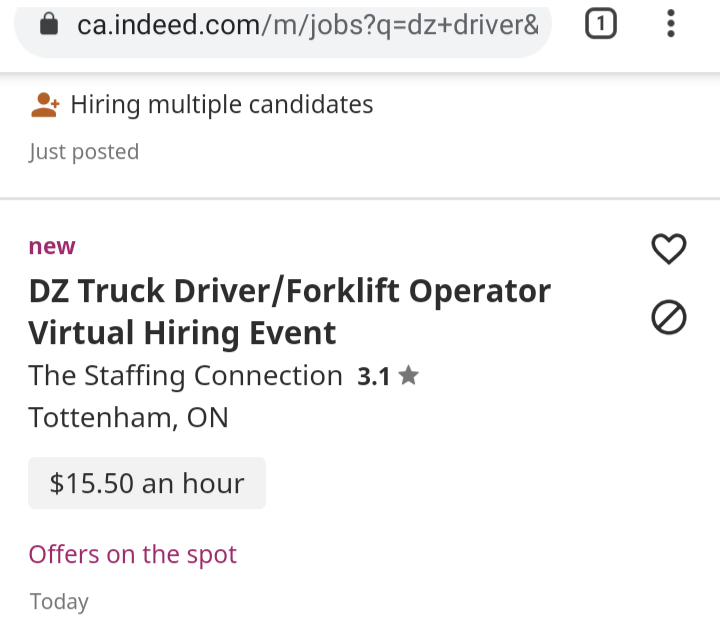Image resolution: width=720 pixels, height=642 pixels.
Task: Click the divider line between job listings
Action: click(x=360, y=198)
